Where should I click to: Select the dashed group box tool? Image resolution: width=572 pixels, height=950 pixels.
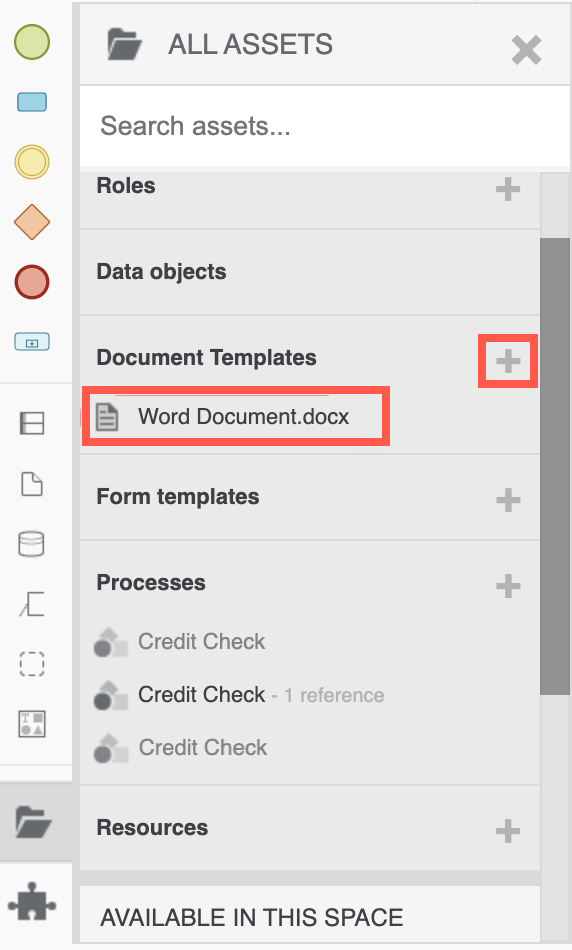32,663
